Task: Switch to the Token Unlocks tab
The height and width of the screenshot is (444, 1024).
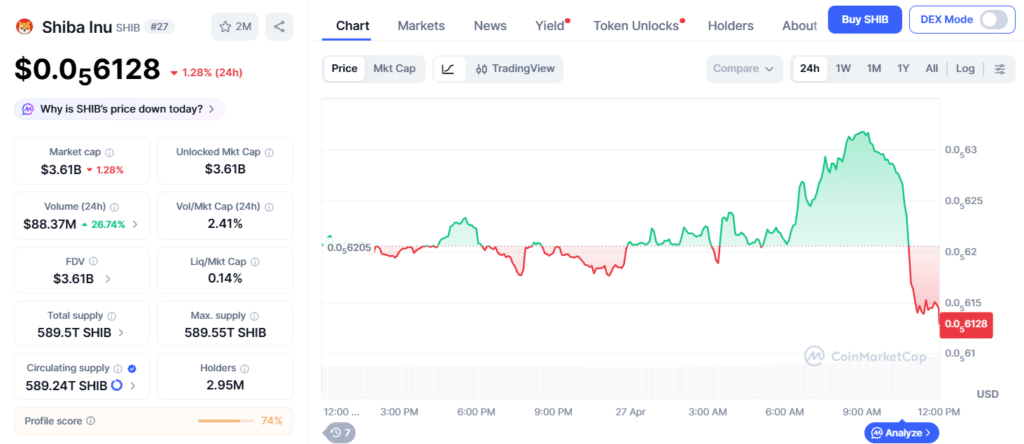Action: (x=635, y=25)
